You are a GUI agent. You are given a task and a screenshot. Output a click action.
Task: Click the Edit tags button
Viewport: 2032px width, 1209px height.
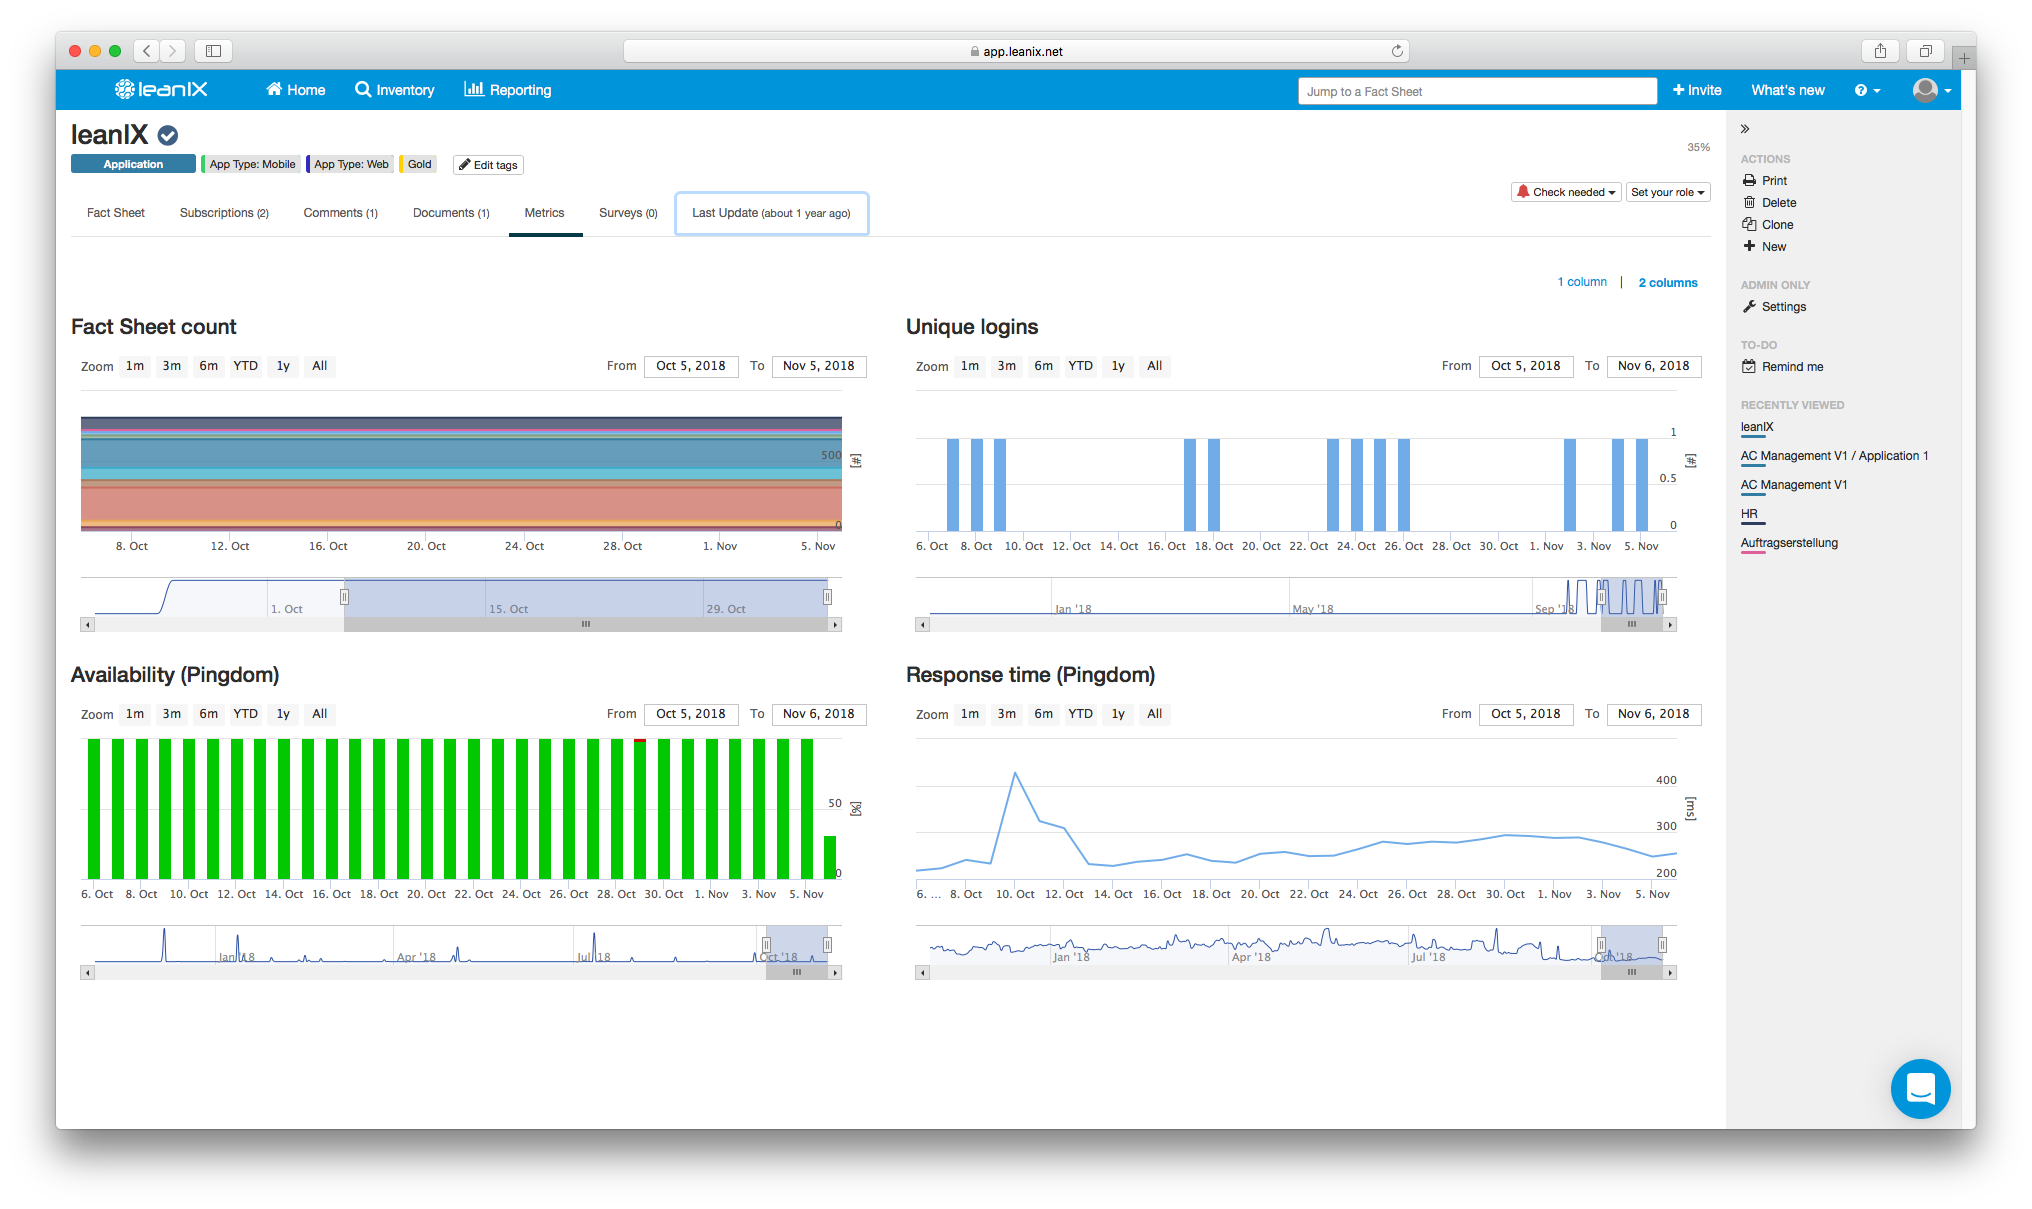488,165
